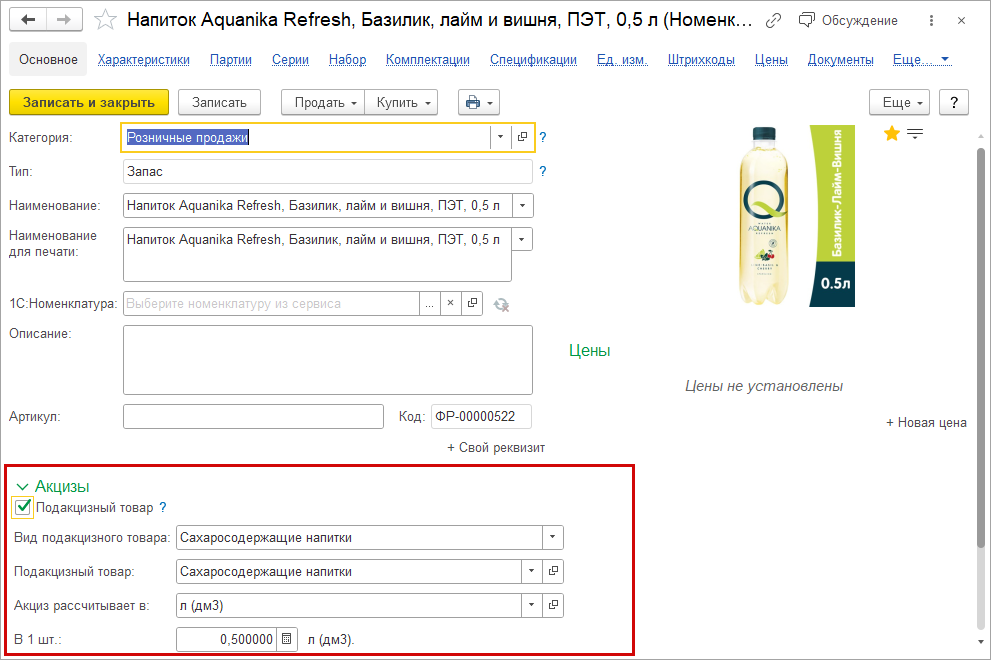Toggle the Подакцизный товар checkbox

tap(23, 507)
